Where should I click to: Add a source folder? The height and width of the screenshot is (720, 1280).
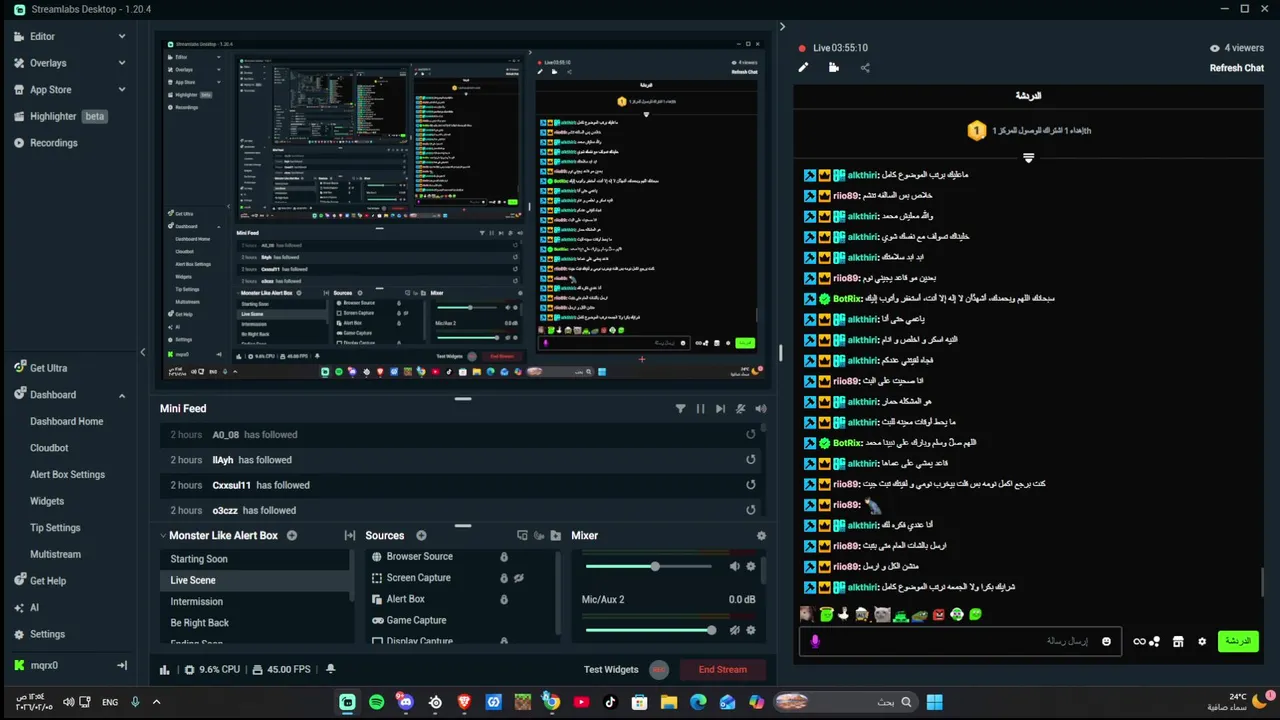click(556, 536)
